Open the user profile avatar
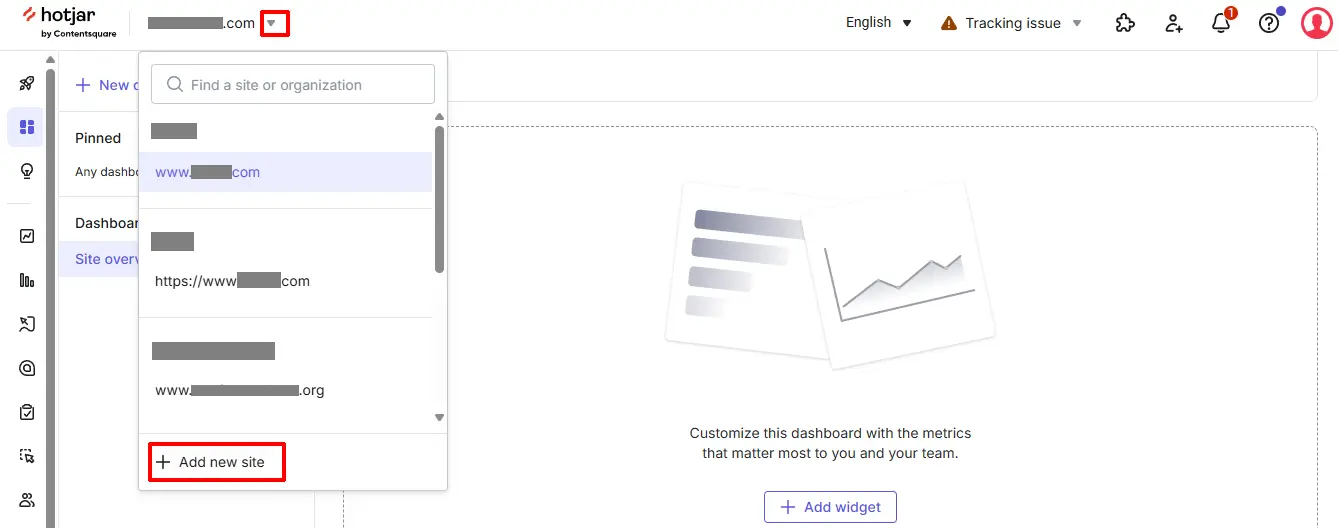The width and height of the screenshot is (1338, 528). 1316,23
